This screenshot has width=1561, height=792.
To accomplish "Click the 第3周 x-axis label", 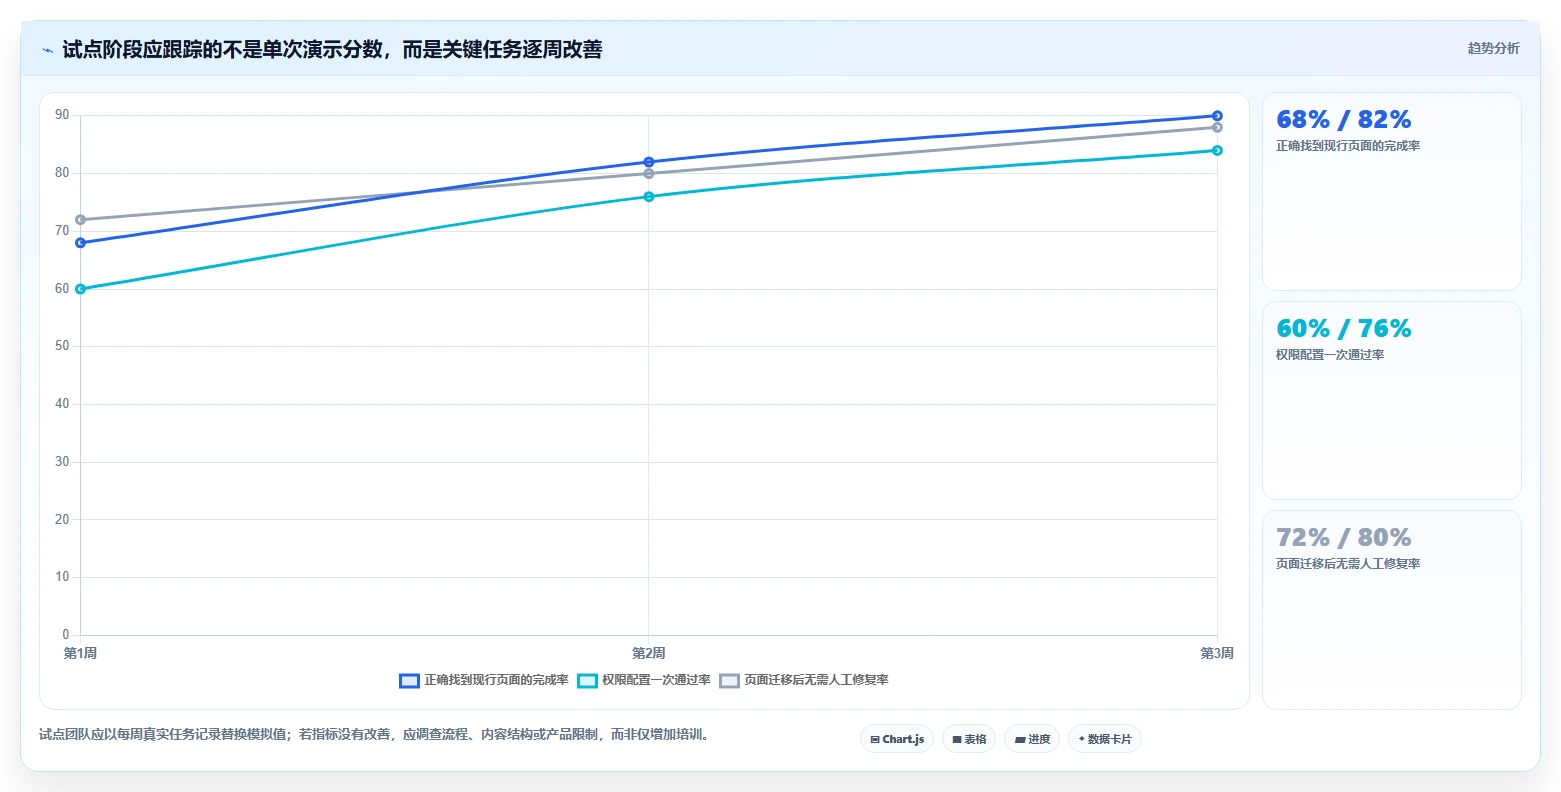I will [1217, 654].
